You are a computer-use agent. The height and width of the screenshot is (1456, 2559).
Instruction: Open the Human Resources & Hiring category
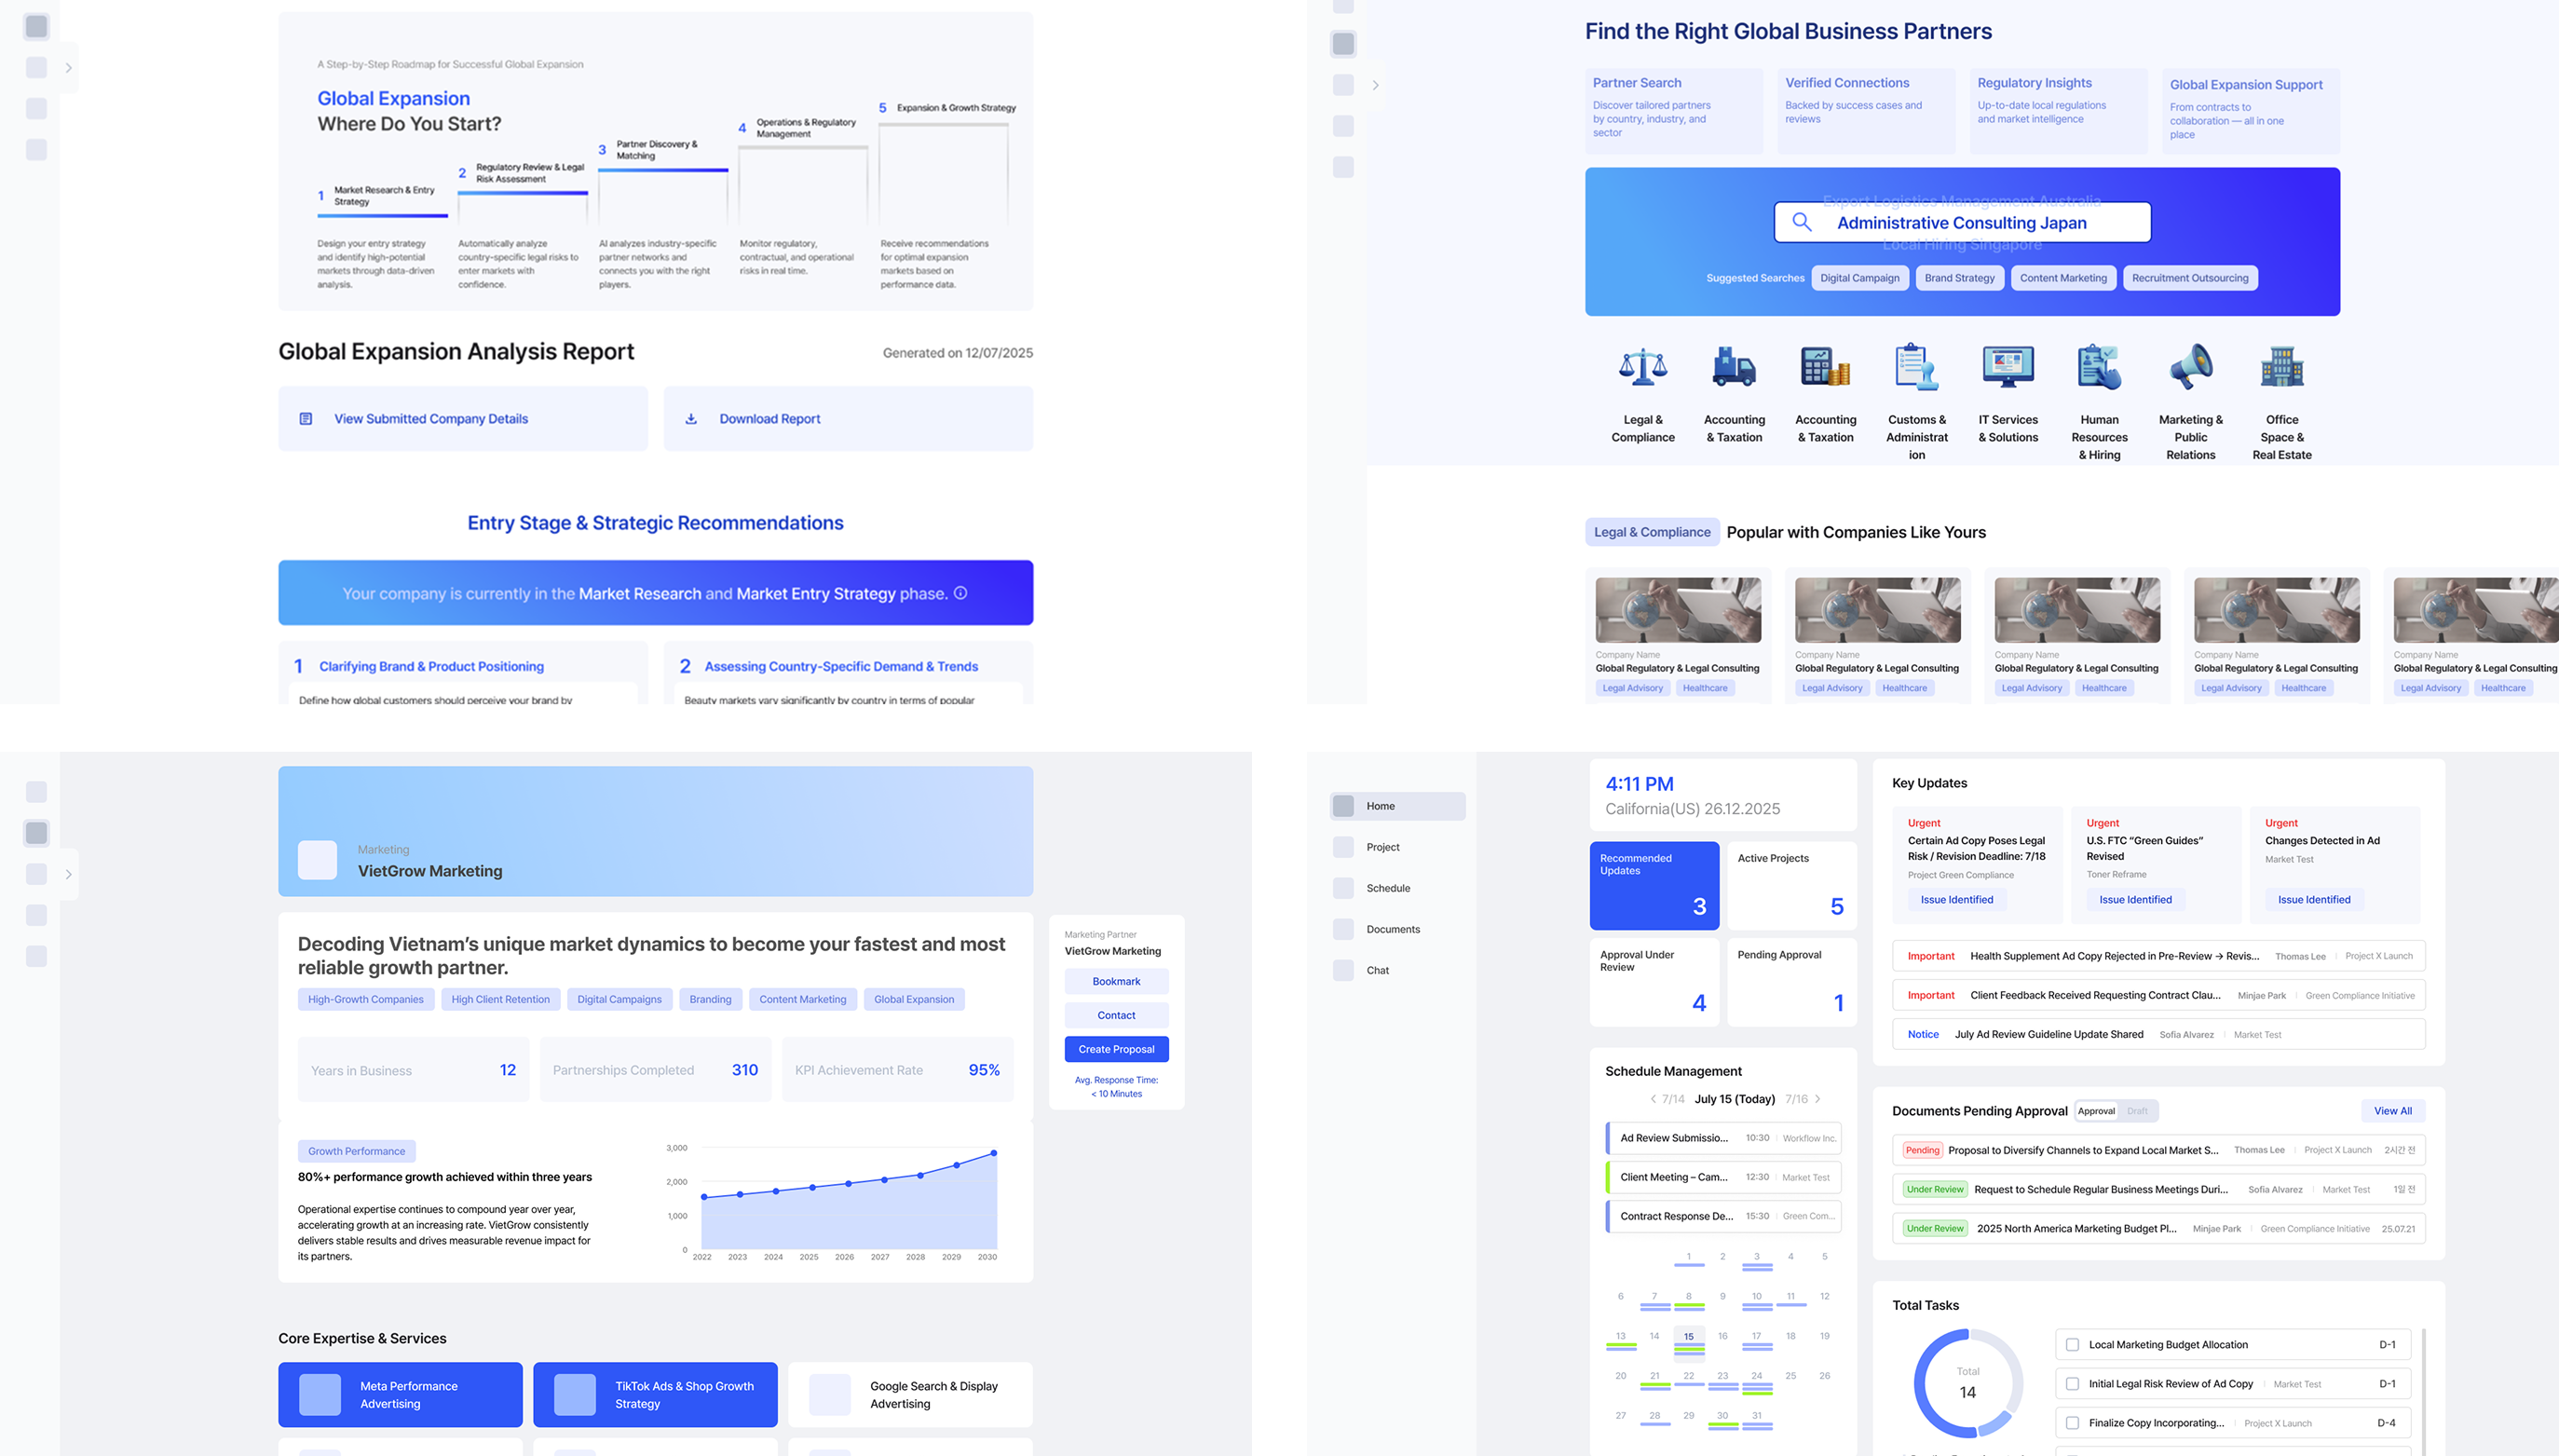2098,368
